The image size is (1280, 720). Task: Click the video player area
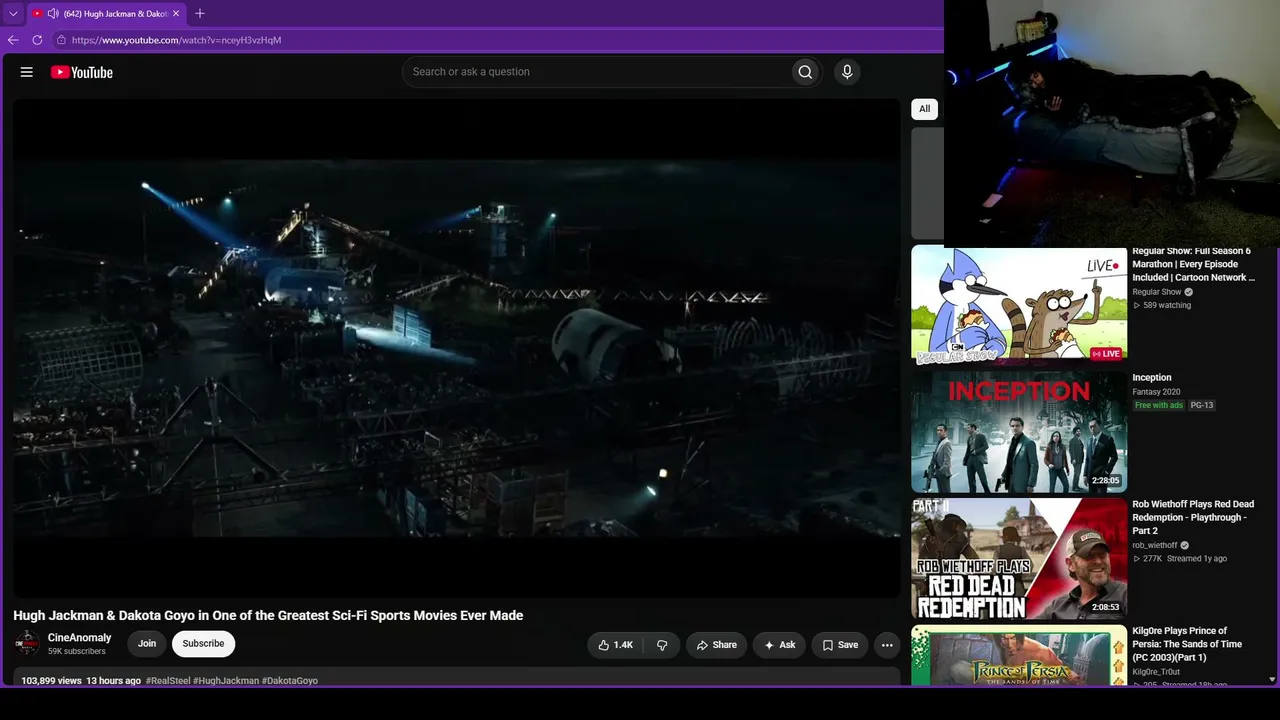(x=457, y=348)
